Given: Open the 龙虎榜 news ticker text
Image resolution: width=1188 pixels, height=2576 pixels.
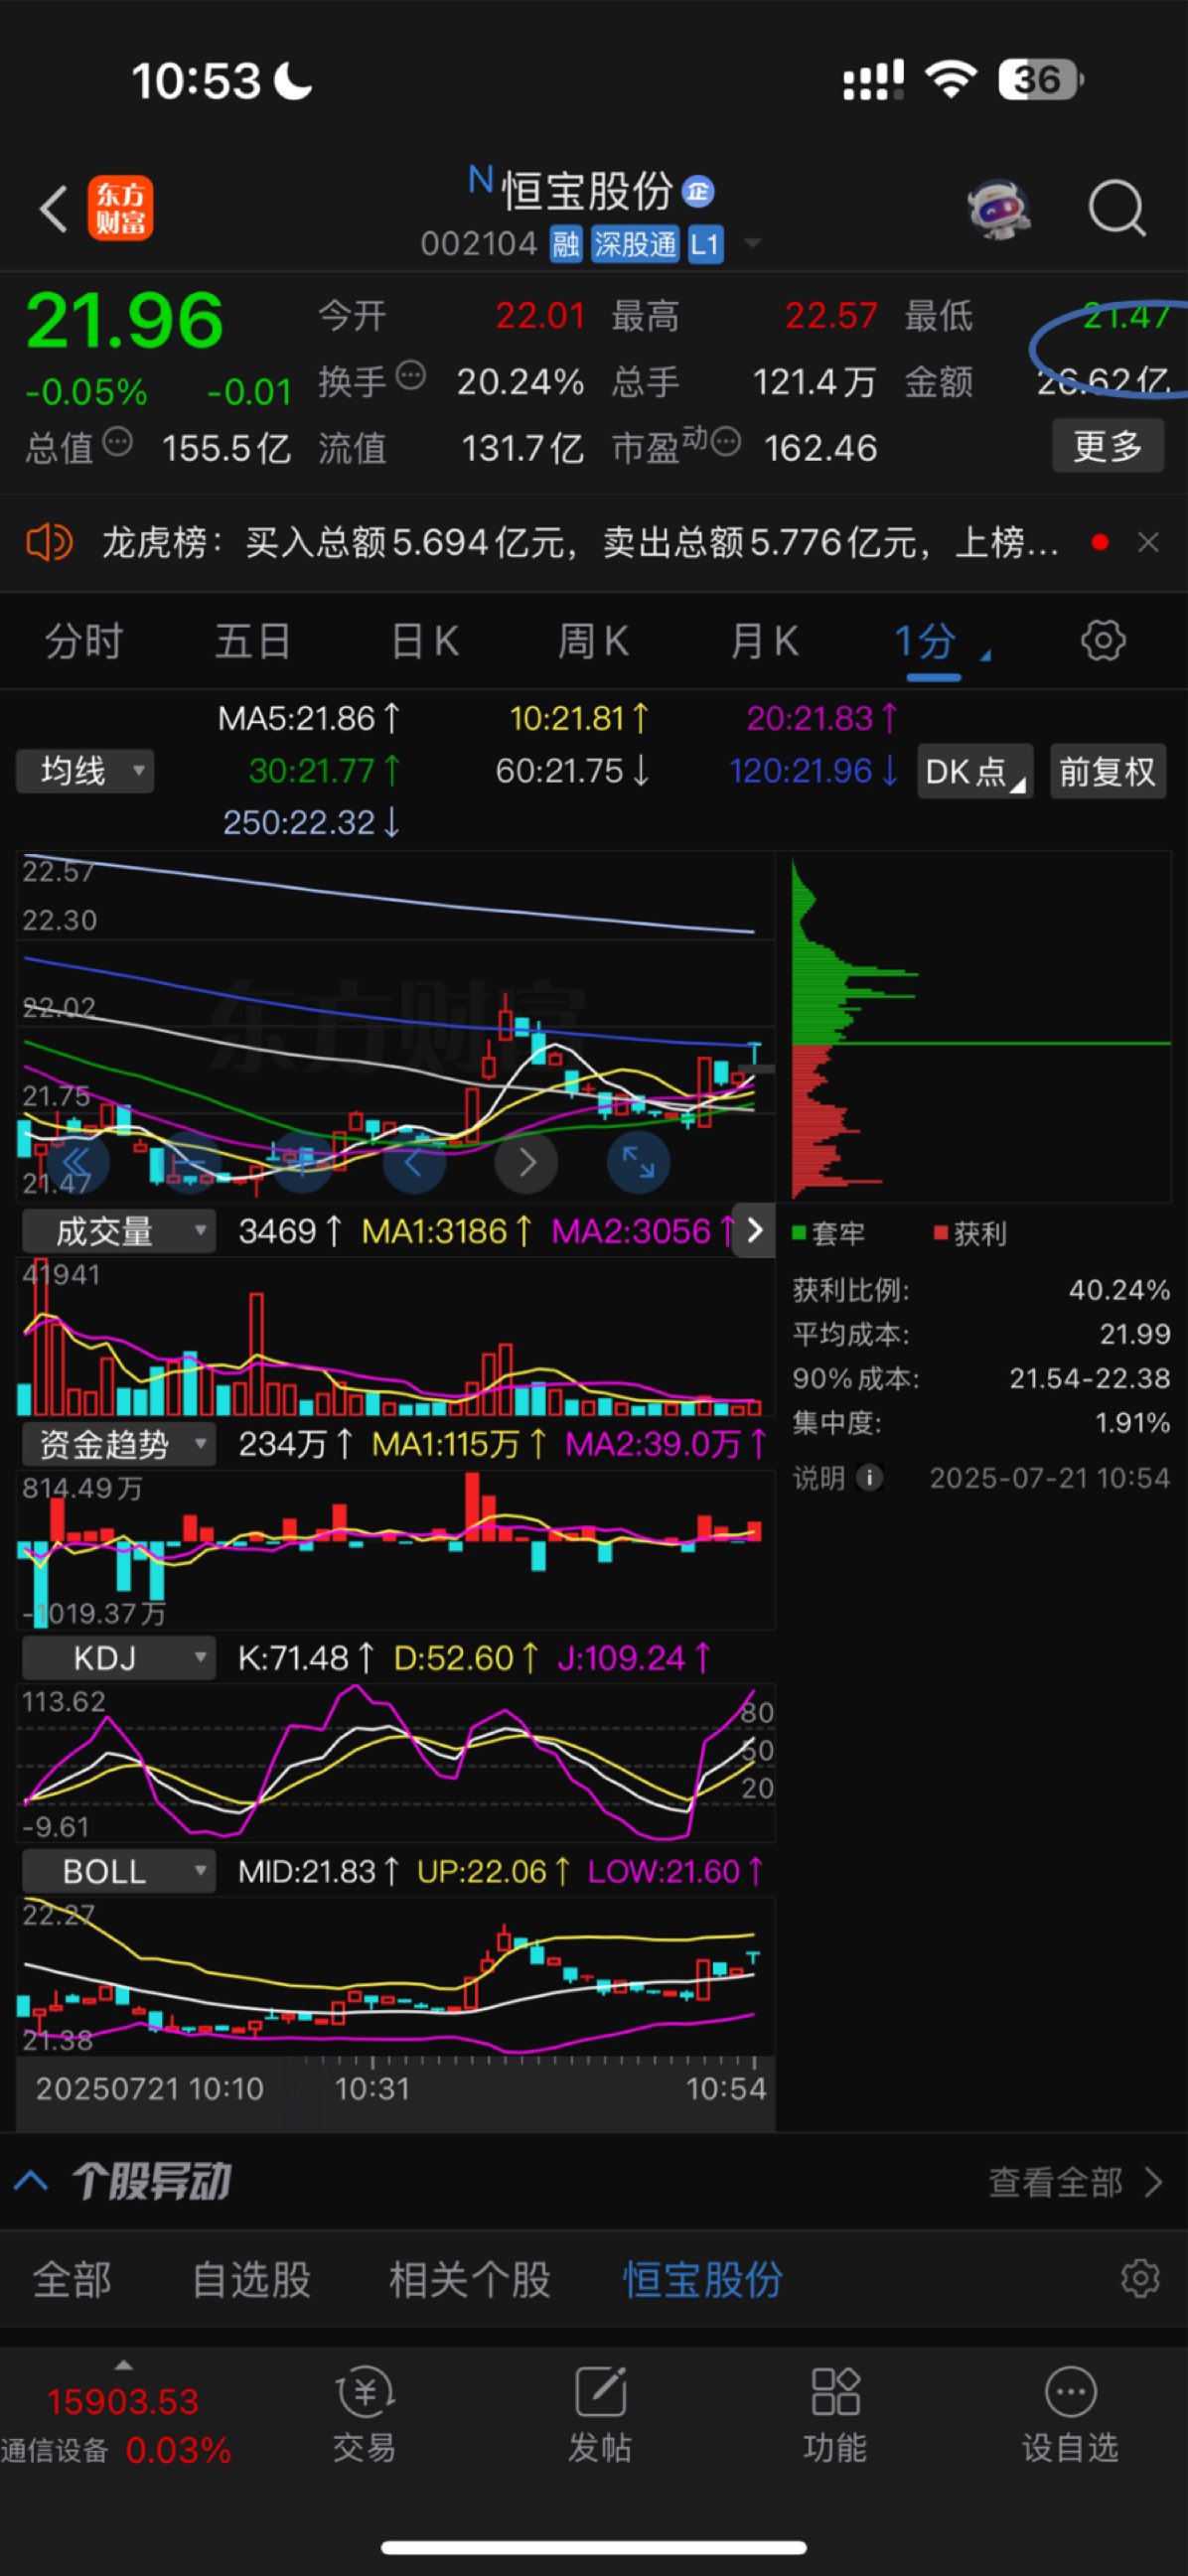Looking at the screenshot, I should click(580, 543).
